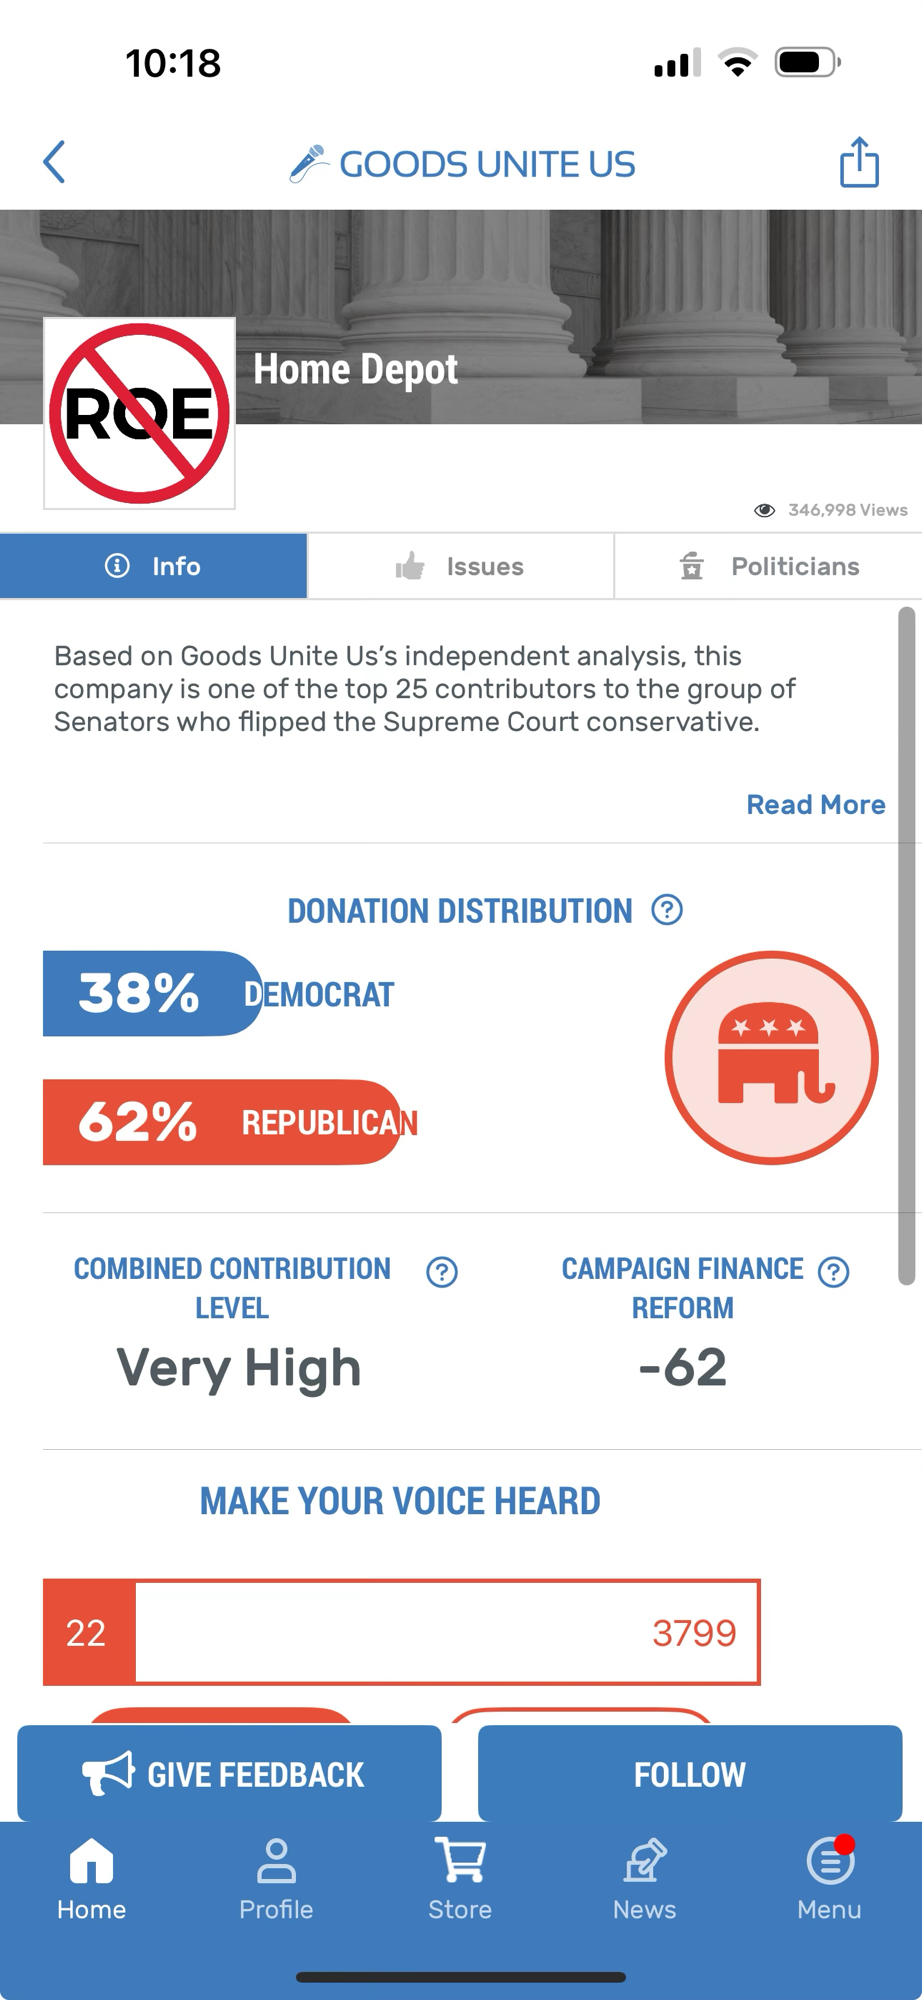Tap the 22 vs 3799 vote bar
The height and width of the screenshot is (2000, 922).
point(402,1632)
